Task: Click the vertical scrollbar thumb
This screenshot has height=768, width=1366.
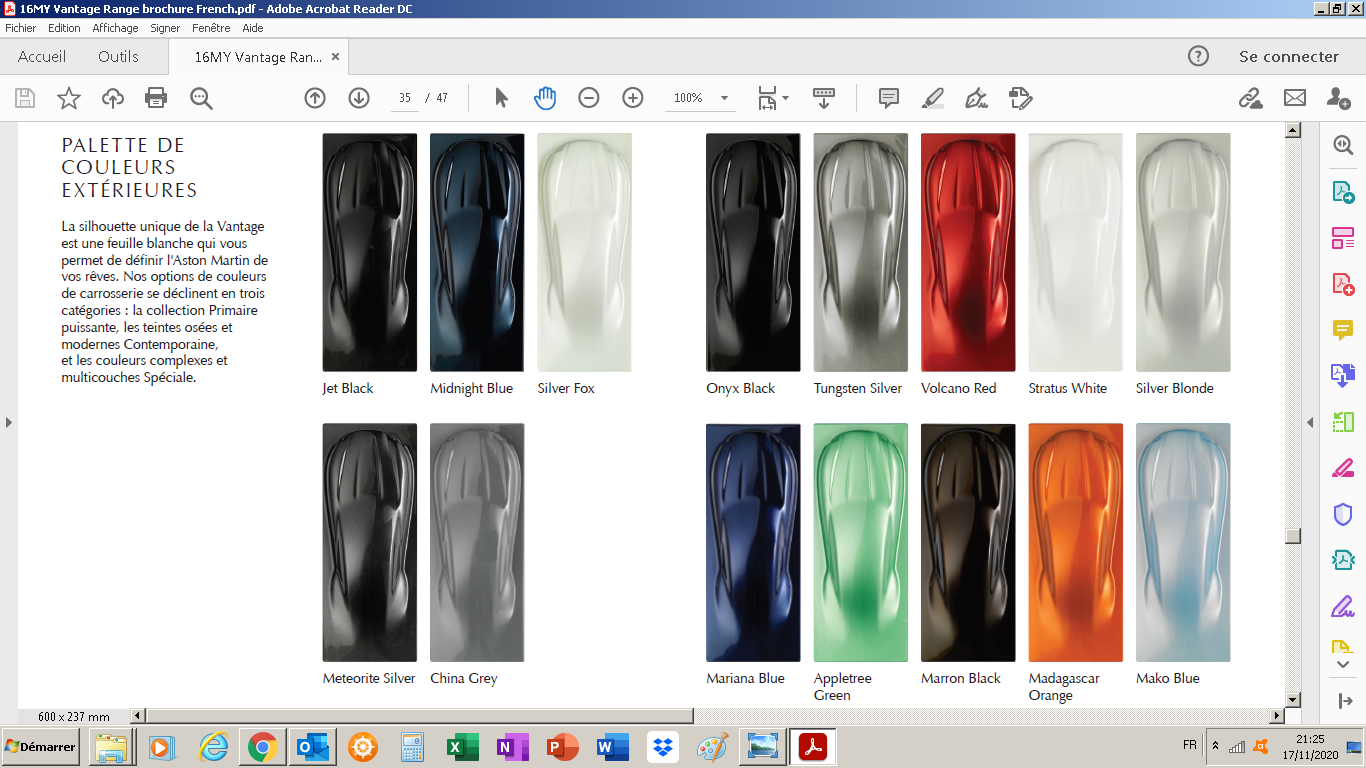Action: coord(1293,536)
